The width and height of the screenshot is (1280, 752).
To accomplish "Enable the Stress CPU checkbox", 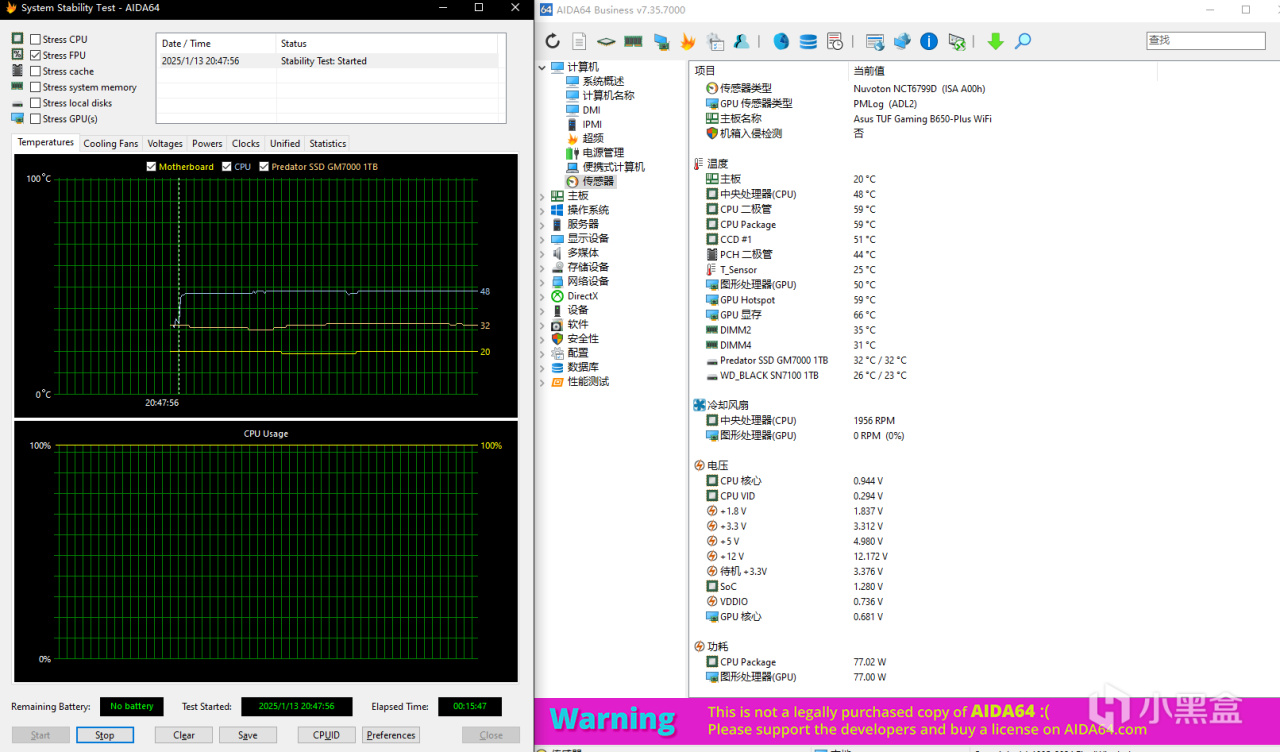I will pos(36,39).
